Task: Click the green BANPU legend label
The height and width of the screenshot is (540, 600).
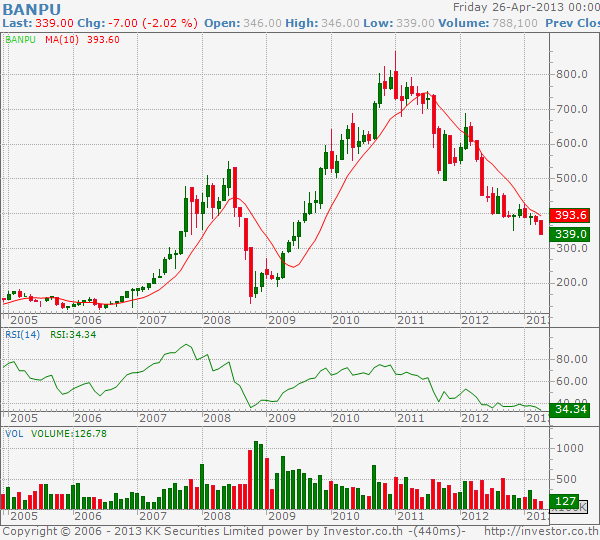Action: pyautogui.click(x=20, y=40)
